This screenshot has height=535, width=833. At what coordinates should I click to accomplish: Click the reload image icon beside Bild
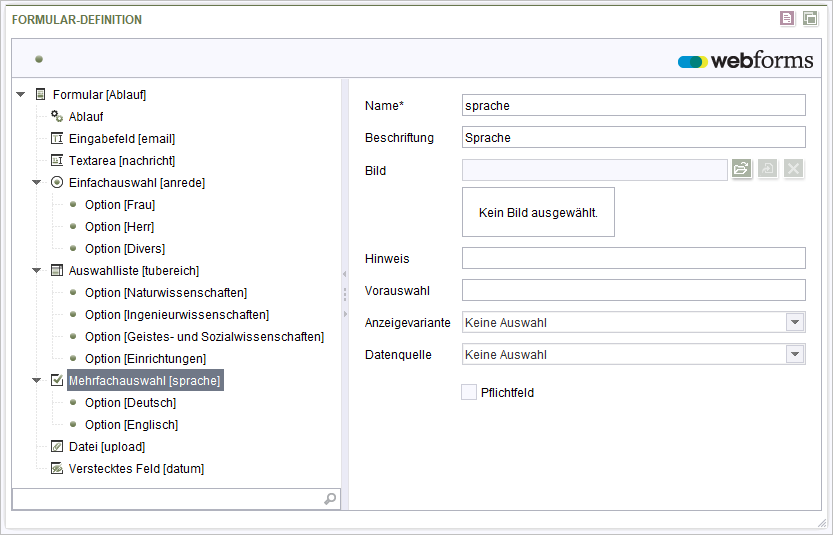tap(768, 169)
